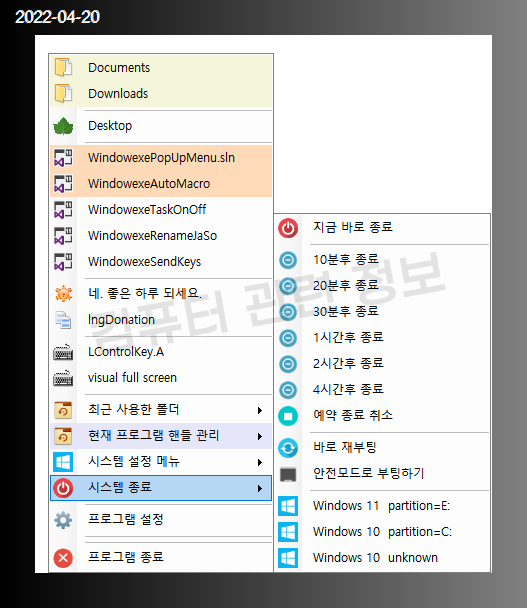Click the folder history icon beside 최근 사용한 폴더
Viewport: 527px width, 608px height.
[63, 410]
